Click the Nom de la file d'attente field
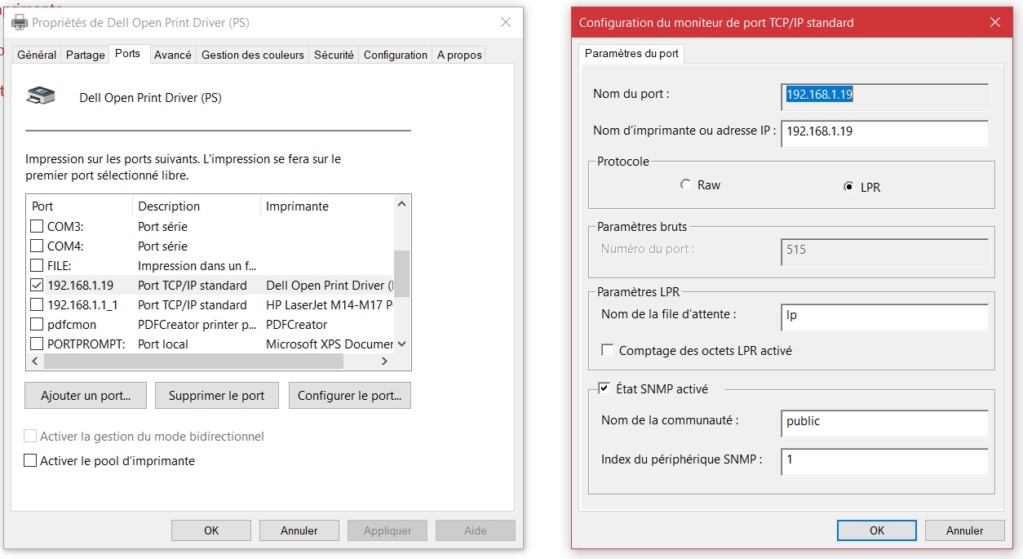The height and width of the screenshot is (559, 1023). click(885, 316)
